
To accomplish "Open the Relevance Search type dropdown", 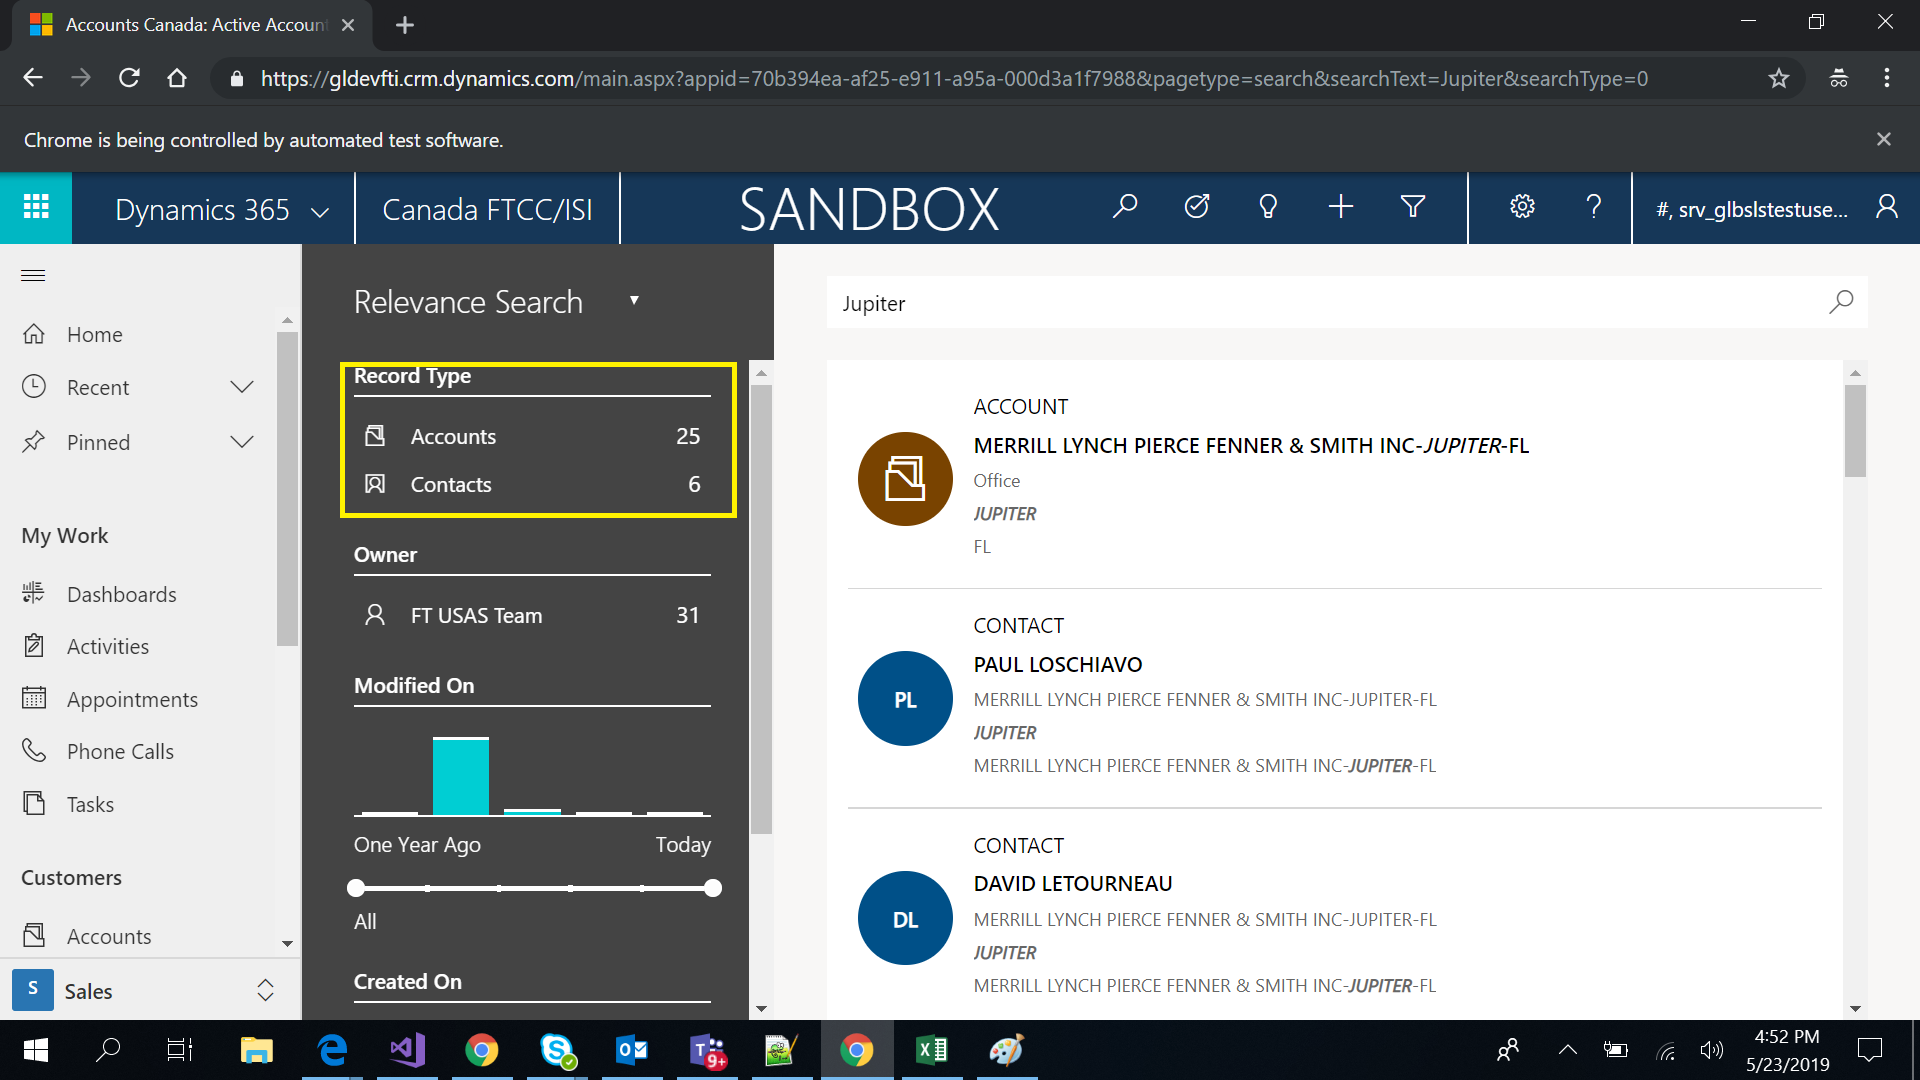I will tap(635, 301).
